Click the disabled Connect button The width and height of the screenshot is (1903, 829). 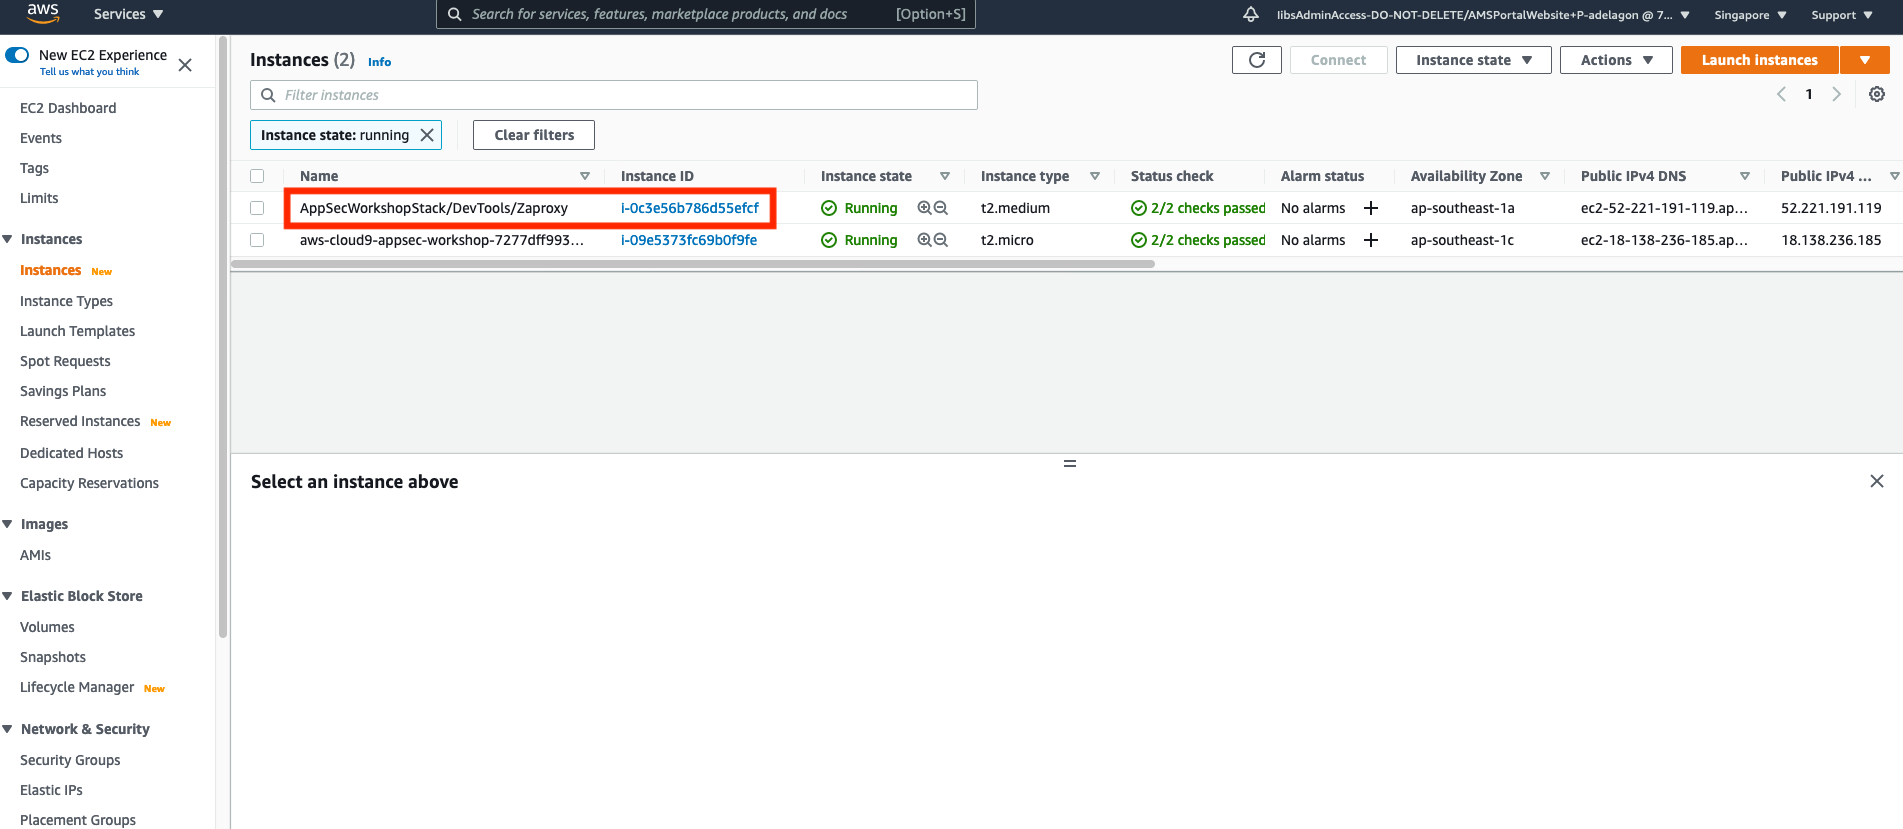(x=1338, y=60)
